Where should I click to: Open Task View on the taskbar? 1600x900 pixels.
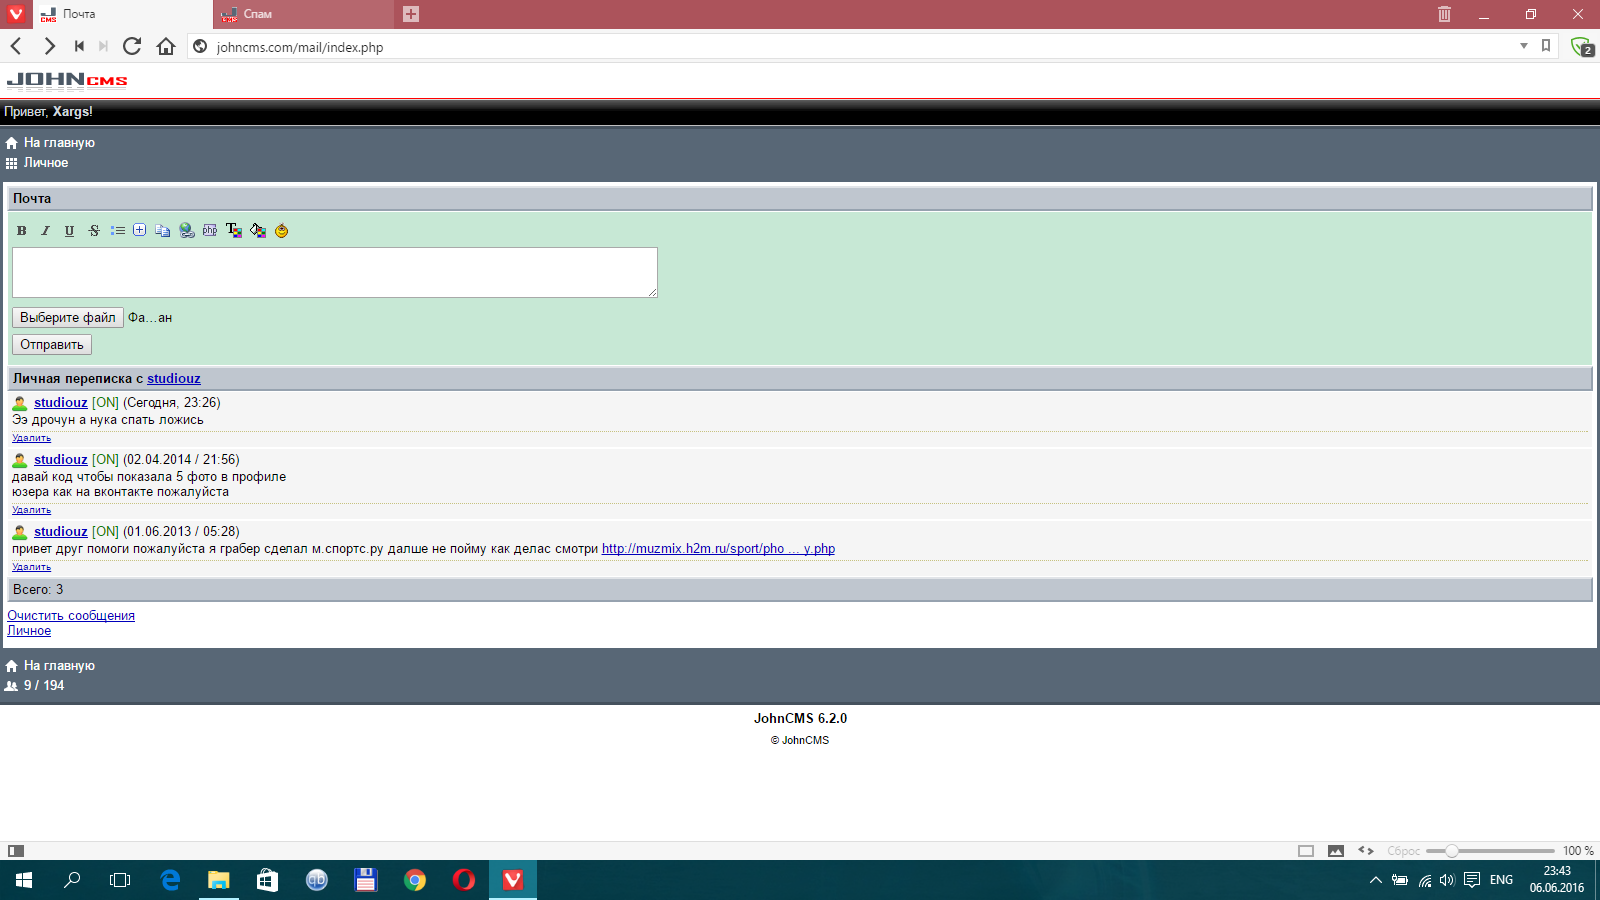coord(120,880)
